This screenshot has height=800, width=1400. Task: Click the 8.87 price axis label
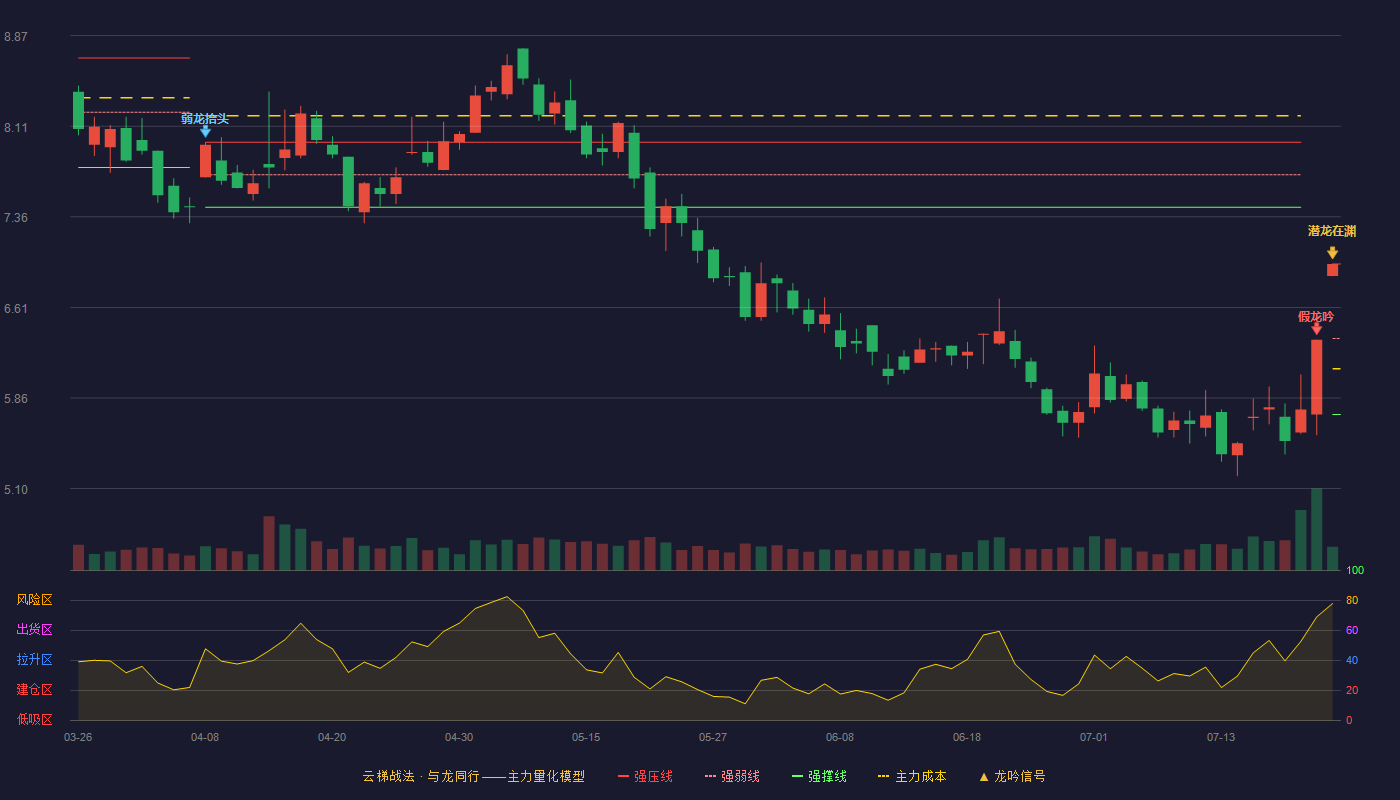(x=15, y=37)
